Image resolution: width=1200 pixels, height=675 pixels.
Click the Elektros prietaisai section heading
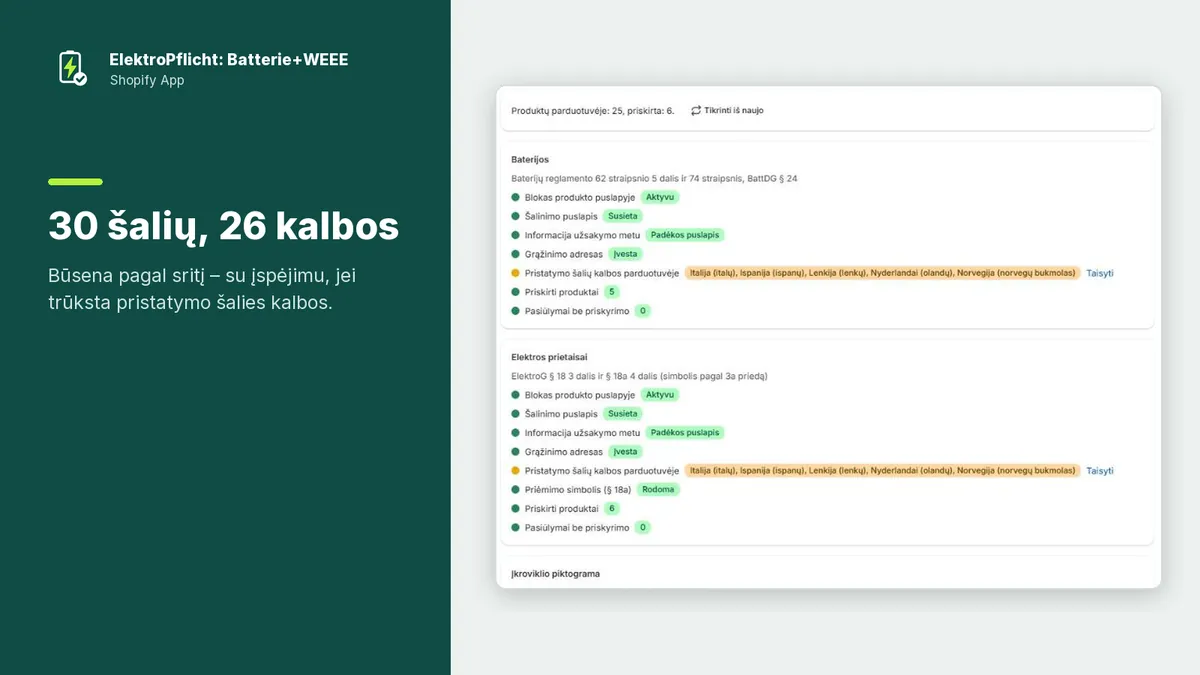coord(549,357)
